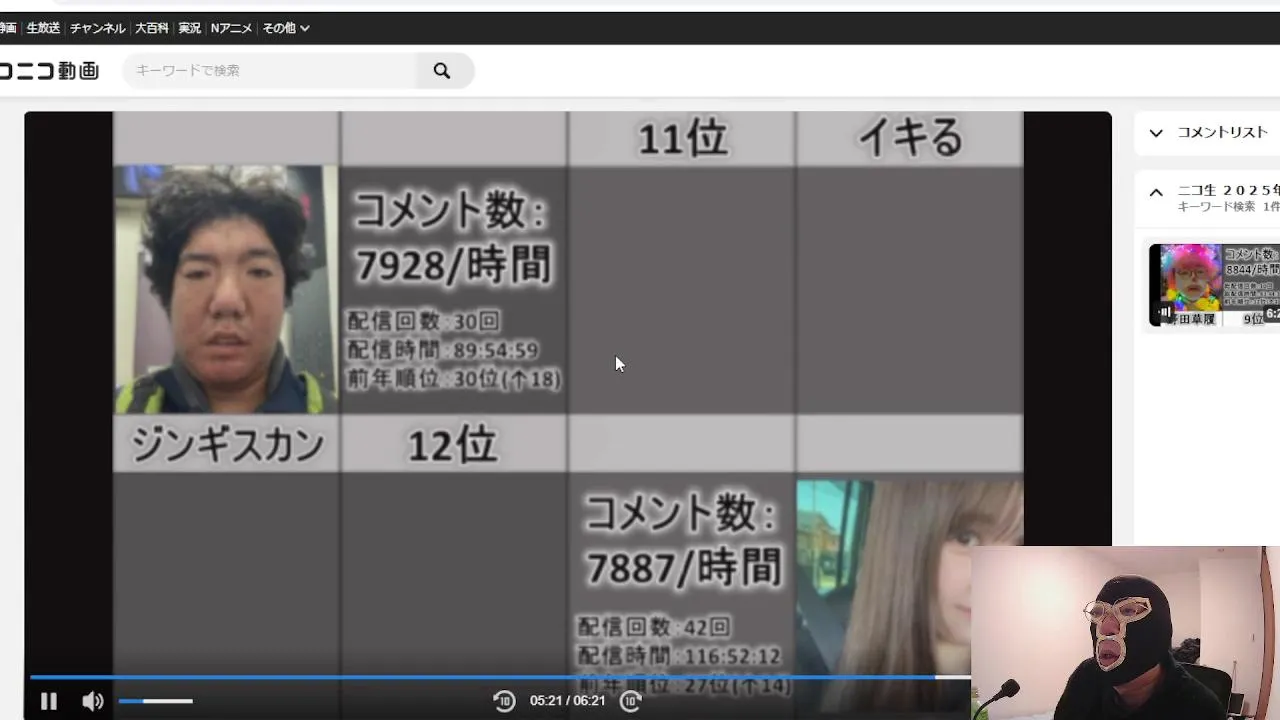Adjust the volume slider

(x=155, y=701)
